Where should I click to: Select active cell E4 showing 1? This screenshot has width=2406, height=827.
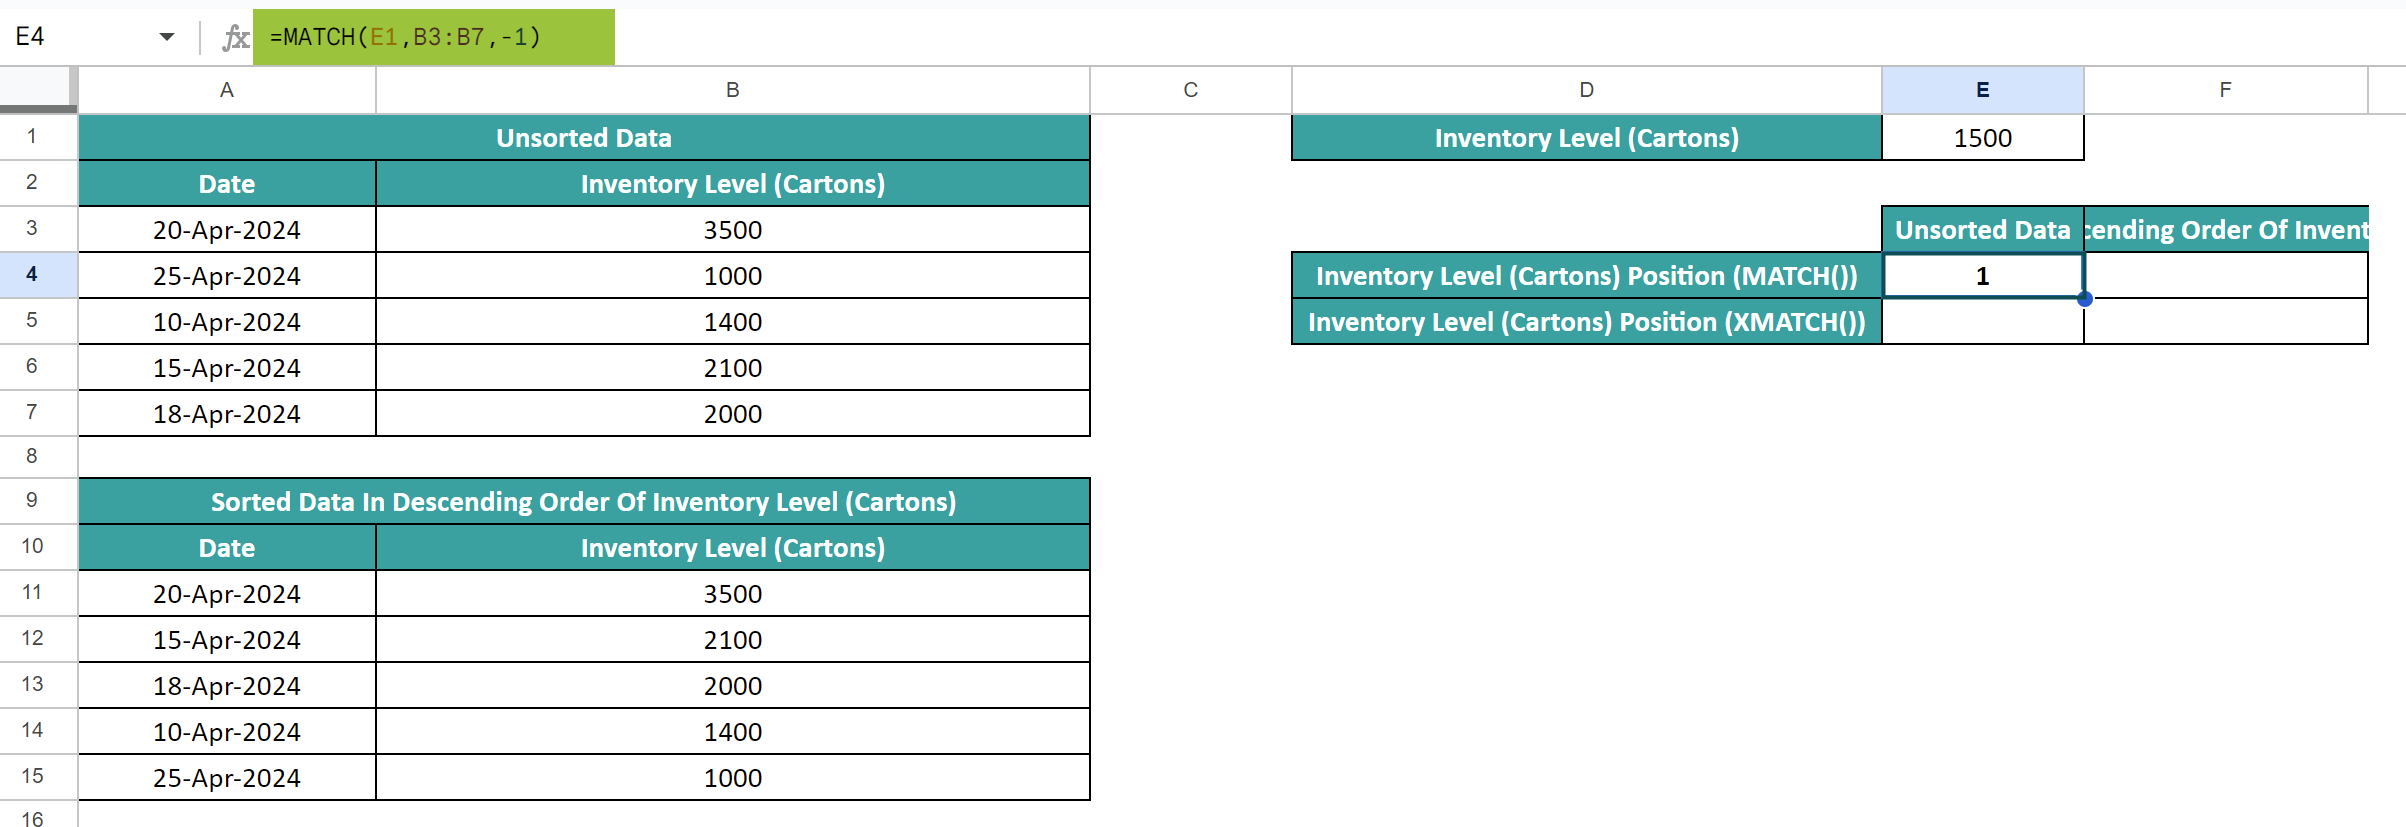click(1983, 276)
